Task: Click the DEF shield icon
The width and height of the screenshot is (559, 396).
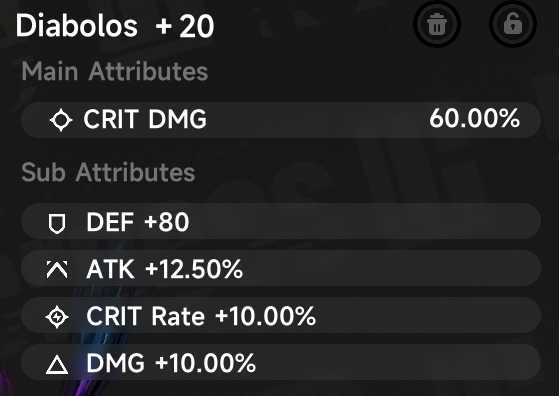Action: (x=57, y=224)
